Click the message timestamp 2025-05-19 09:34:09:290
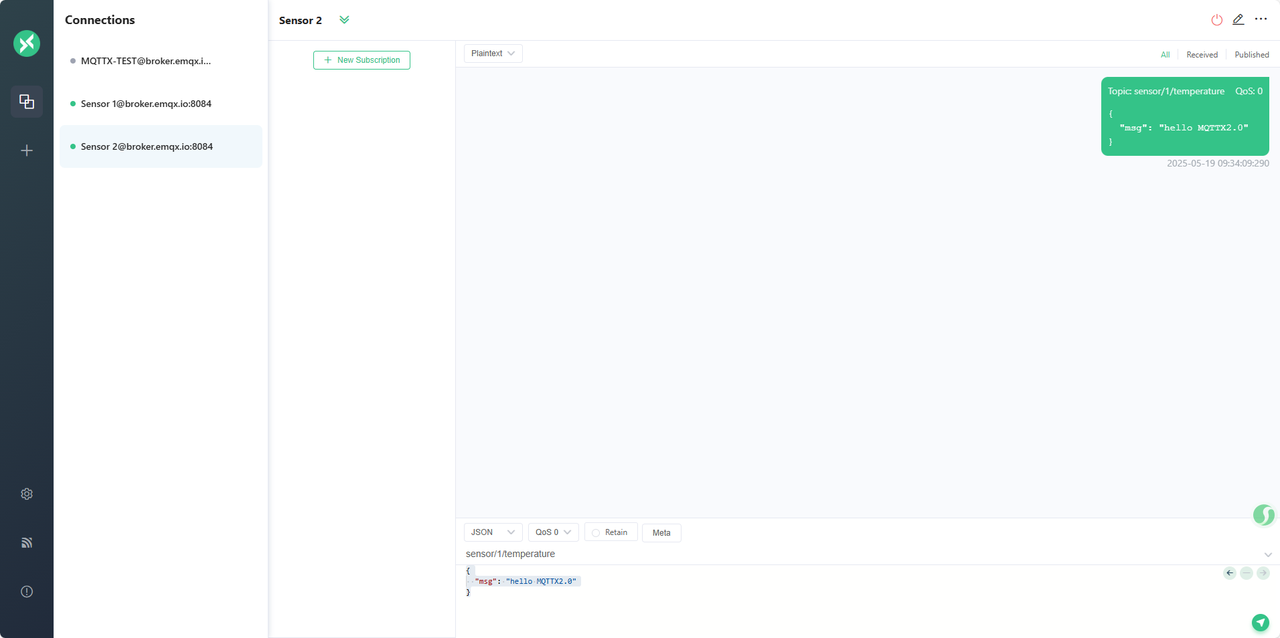The image size is (1280, 638). 1218,163
